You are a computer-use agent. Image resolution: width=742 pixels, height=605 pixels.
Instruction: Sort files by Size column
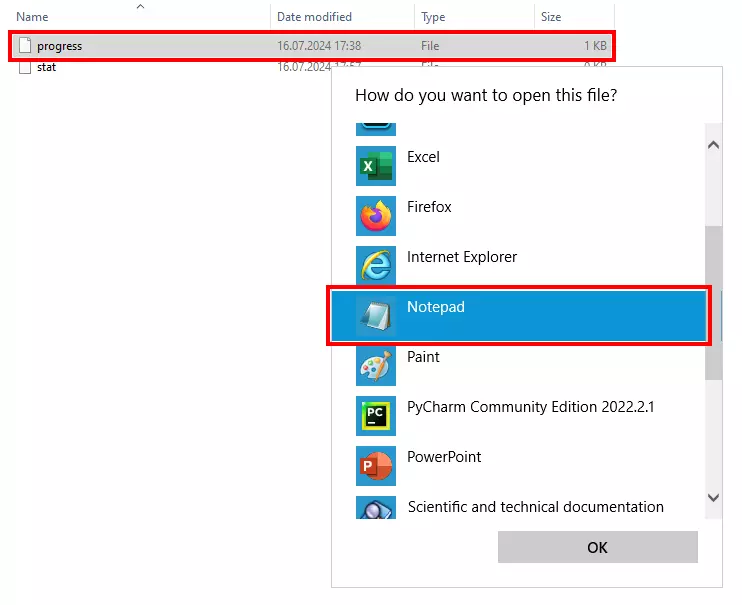(x=551, y=17)
